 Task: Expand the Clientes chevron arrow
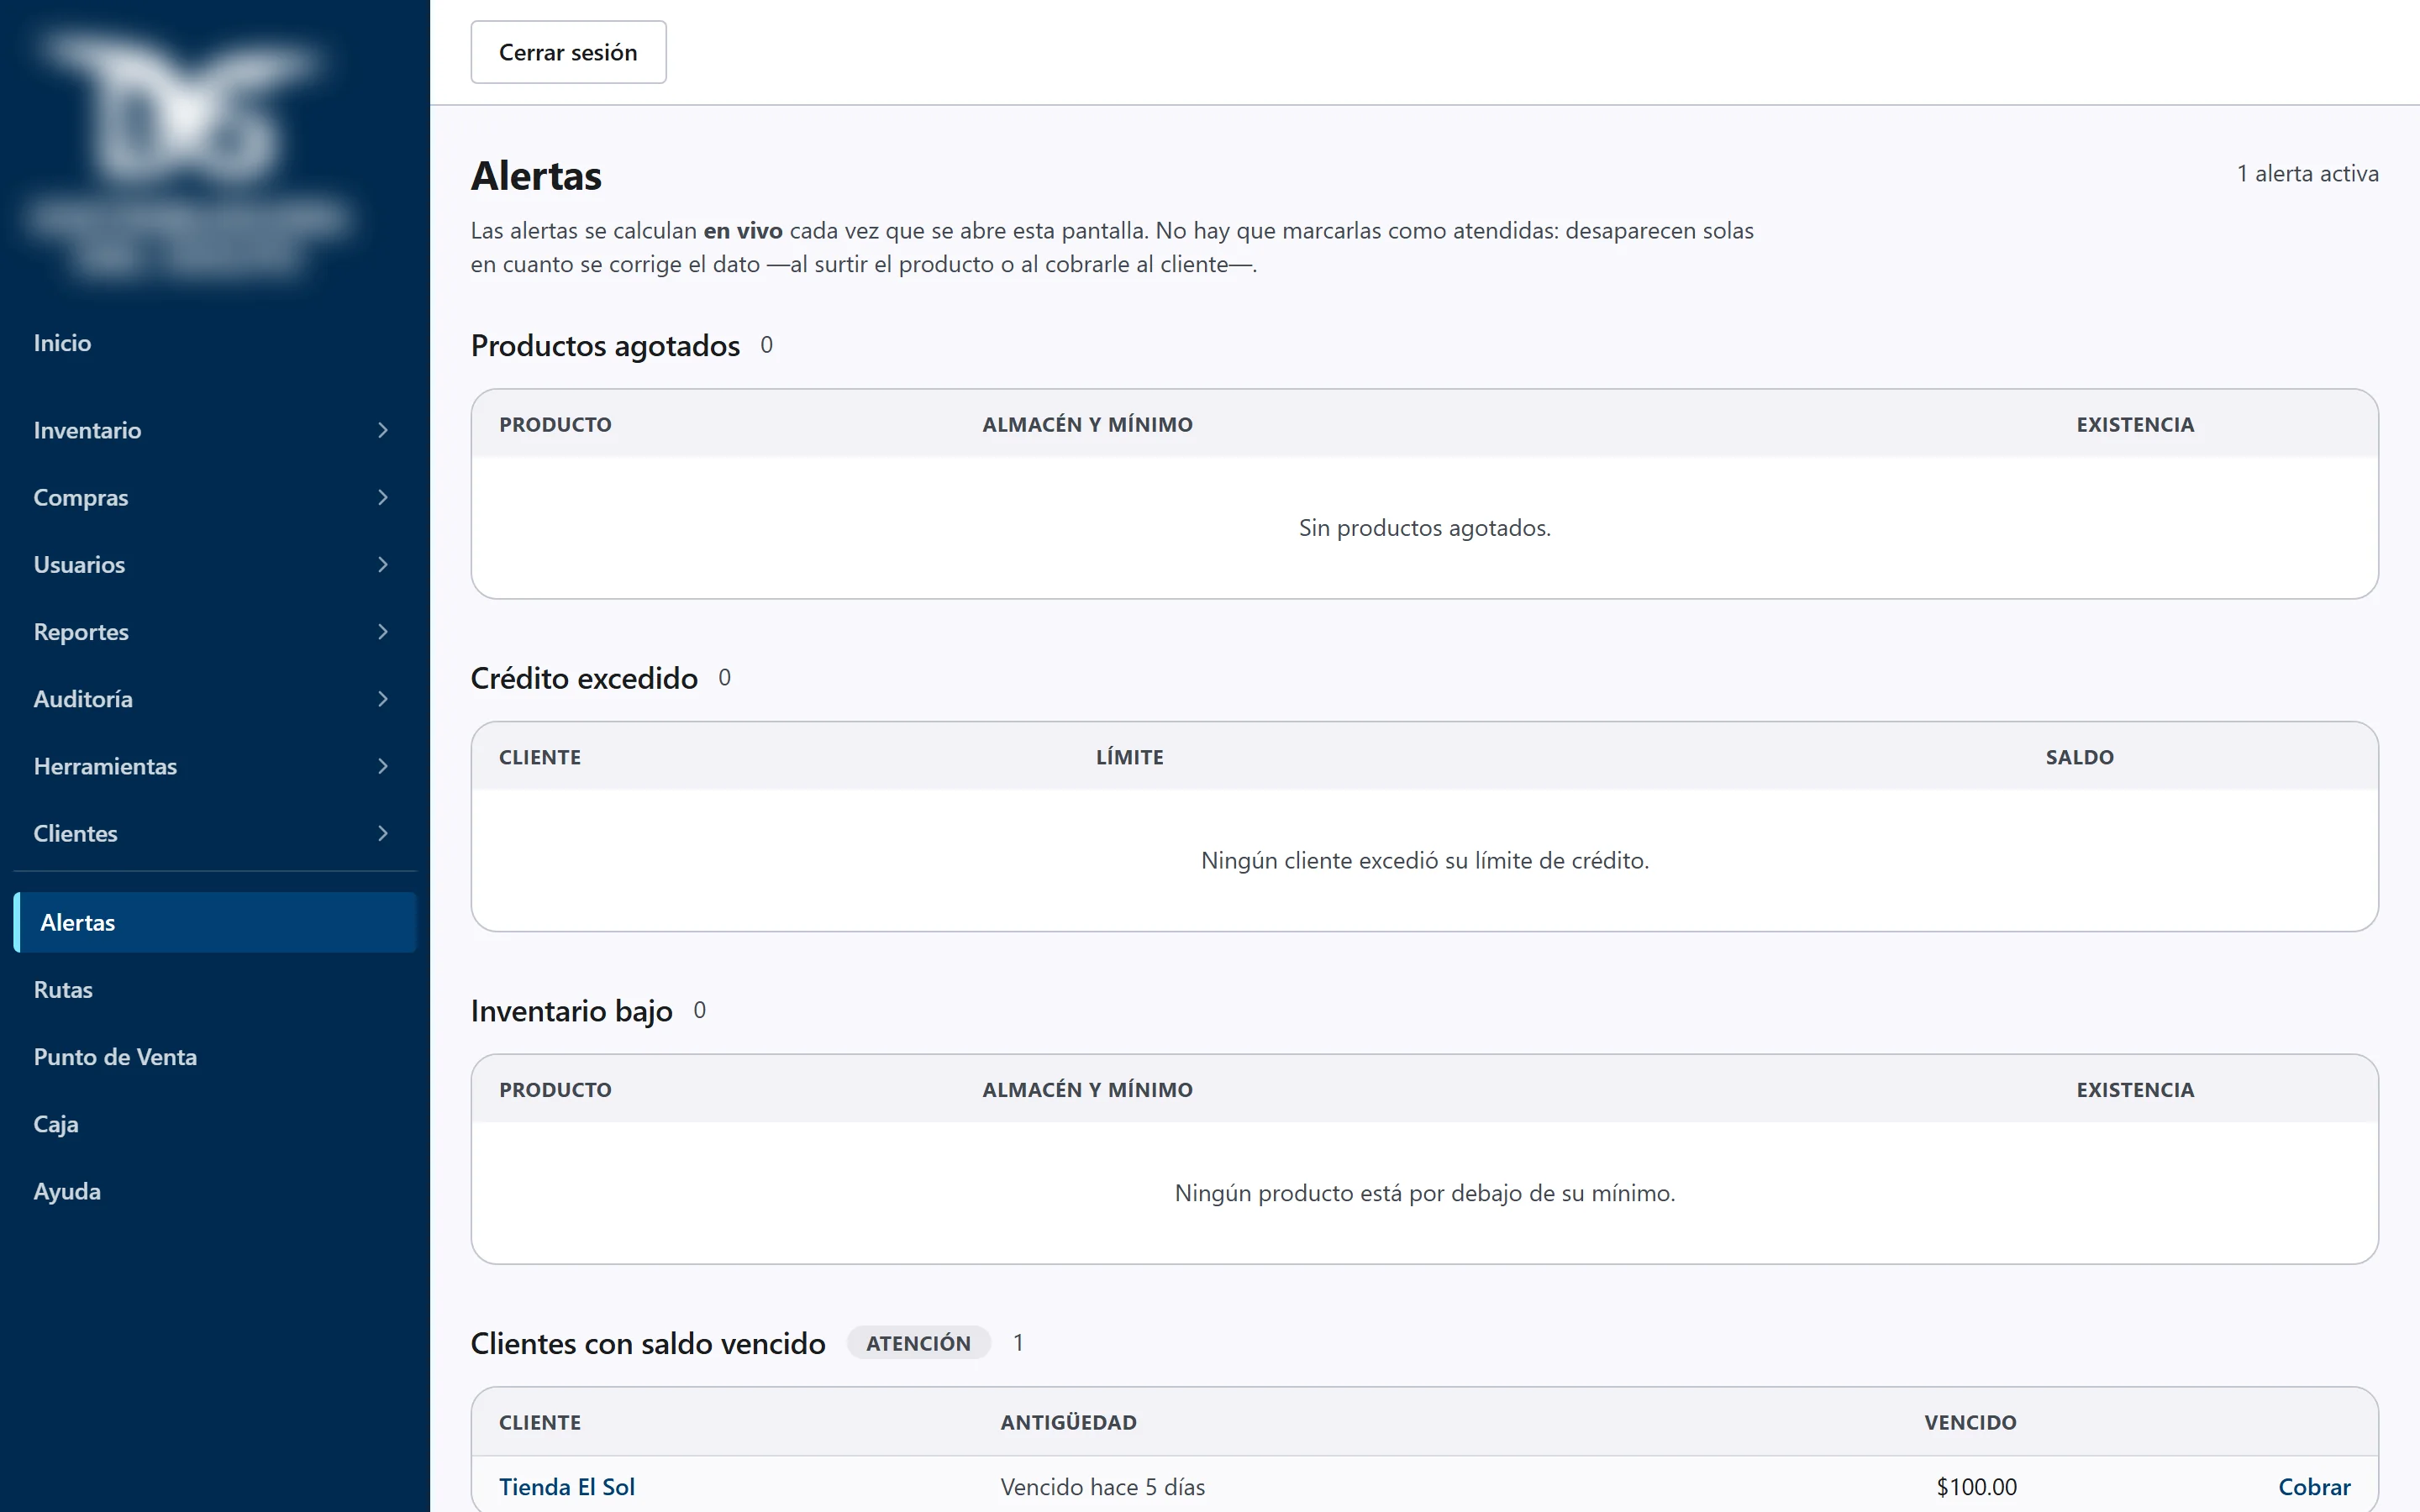pos(383,833)
